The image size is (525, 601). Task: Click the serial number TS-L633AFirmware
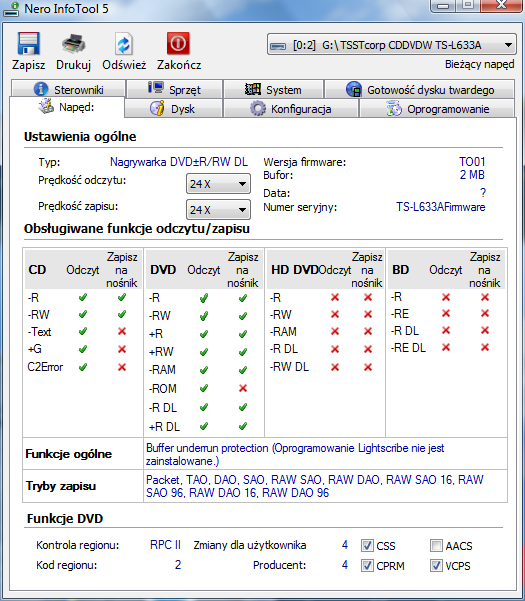[441, 207]
